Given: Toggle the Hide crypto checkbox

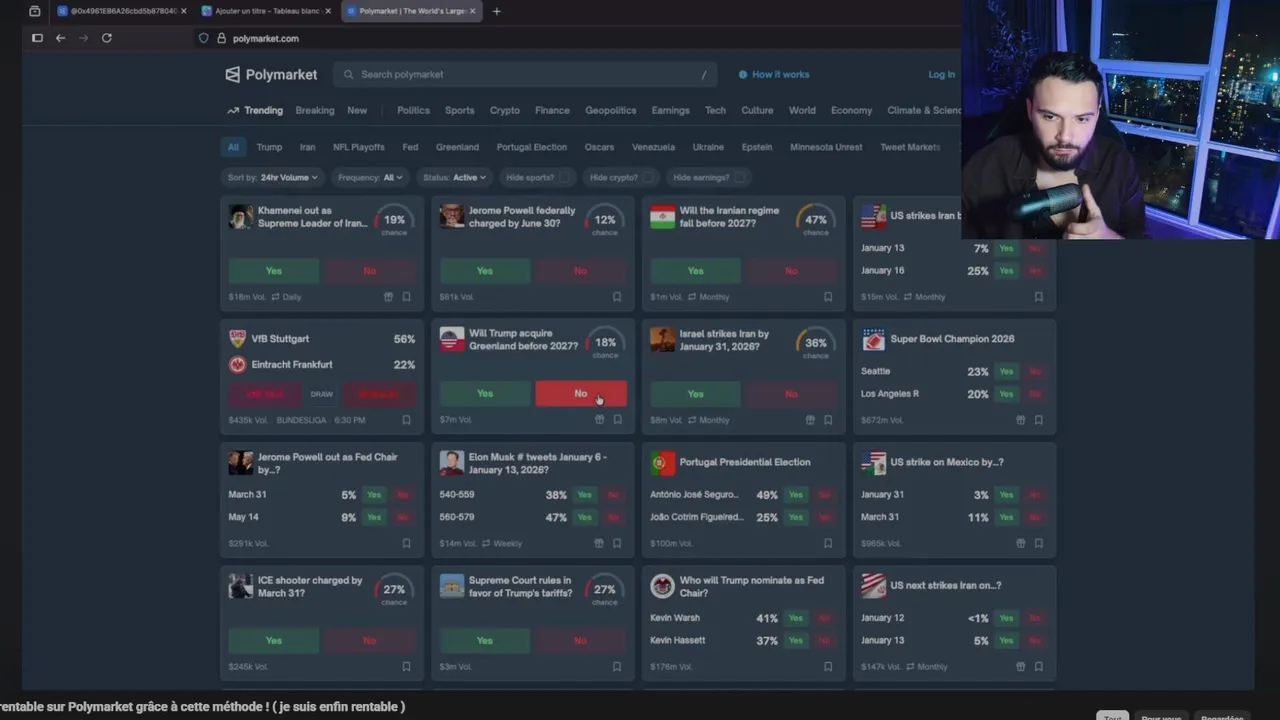Looking at the screenshot, I should click(x=649, y=177).
